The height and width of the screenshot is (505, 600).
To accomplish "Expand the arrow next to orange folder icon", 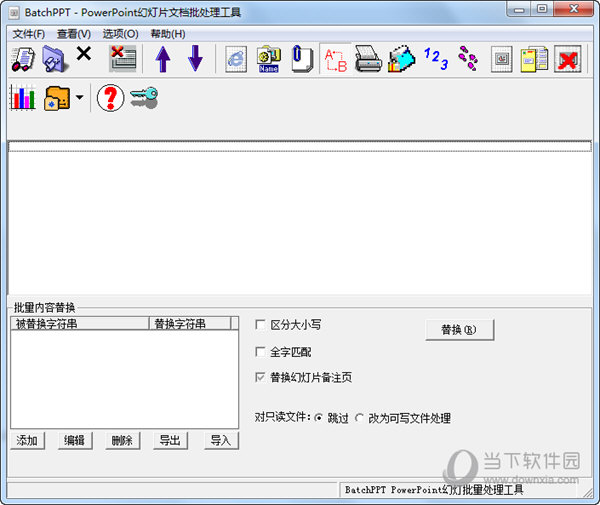I will pos(79,98).
